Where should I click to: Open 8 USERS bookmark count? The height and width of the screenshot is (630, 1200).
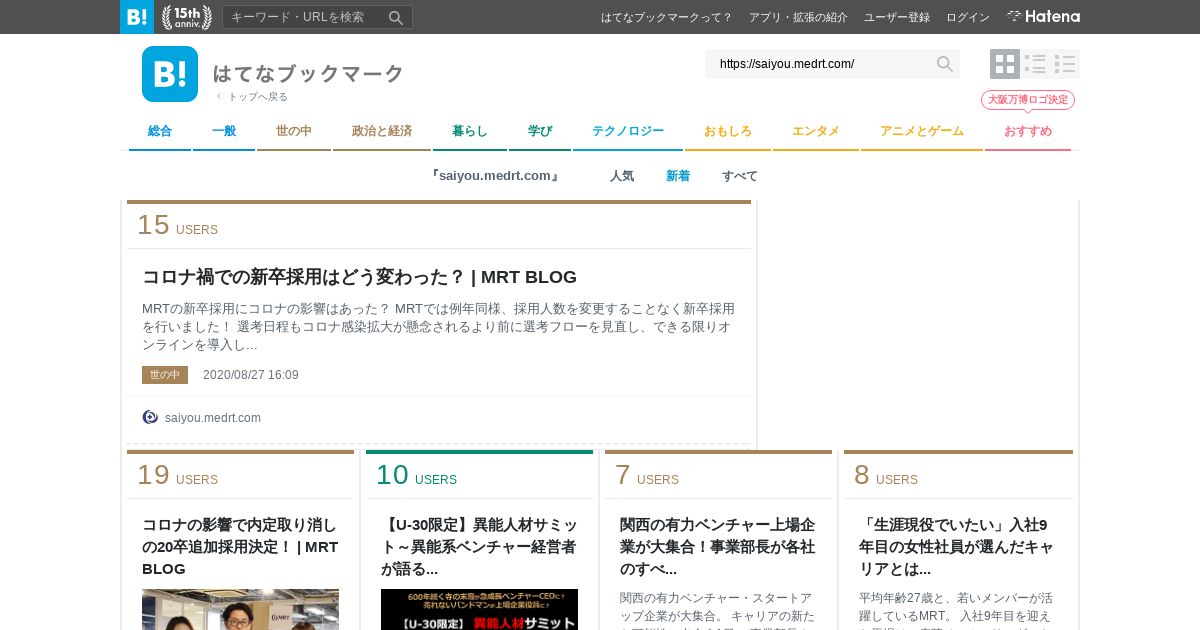point(886,475)
